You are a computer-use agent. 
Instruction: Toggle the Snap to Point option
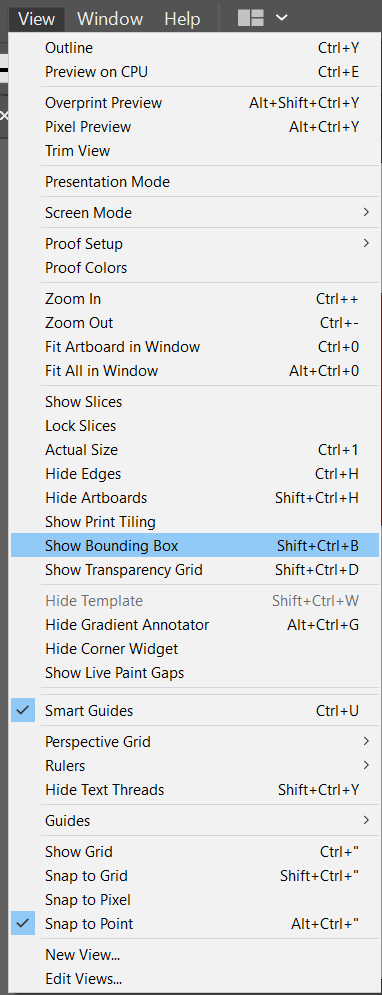195,924
